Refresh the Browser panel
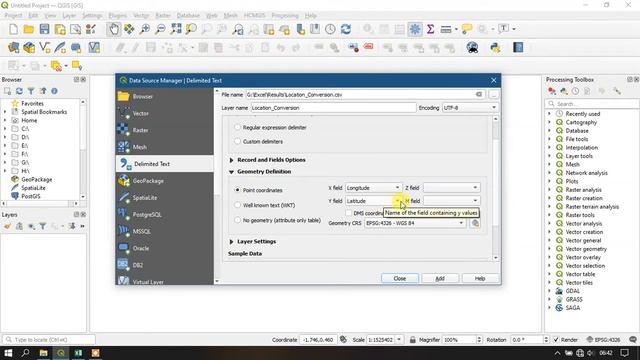The width and height of the screenshot is (640, 360). tap(19, 91)
